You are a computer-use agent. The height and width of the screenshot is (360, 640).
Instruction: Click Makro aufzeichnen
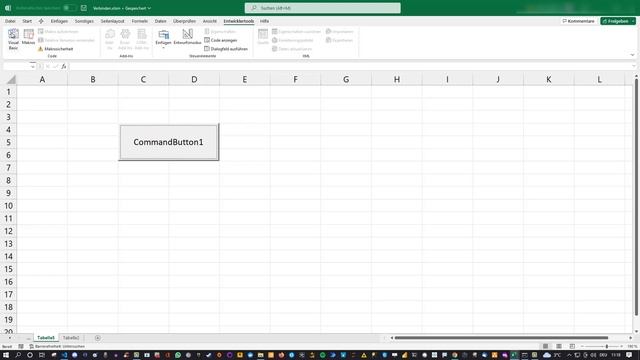click(58, 31)
